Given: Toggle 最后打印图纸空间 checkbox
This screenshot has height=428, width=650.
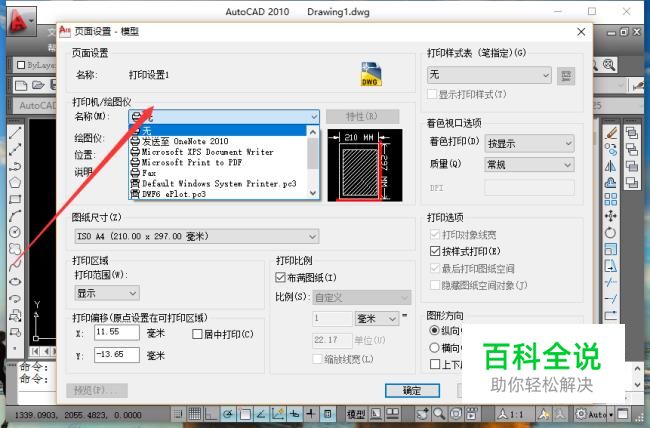Looking at the screenshot, I should (435, 268).
